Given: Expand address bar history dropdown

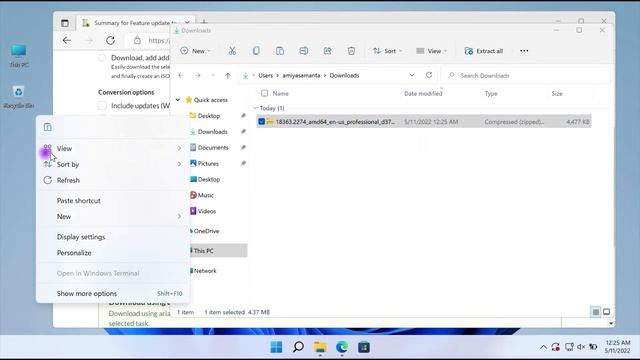Looking at the screenshot, I should 412,75.
